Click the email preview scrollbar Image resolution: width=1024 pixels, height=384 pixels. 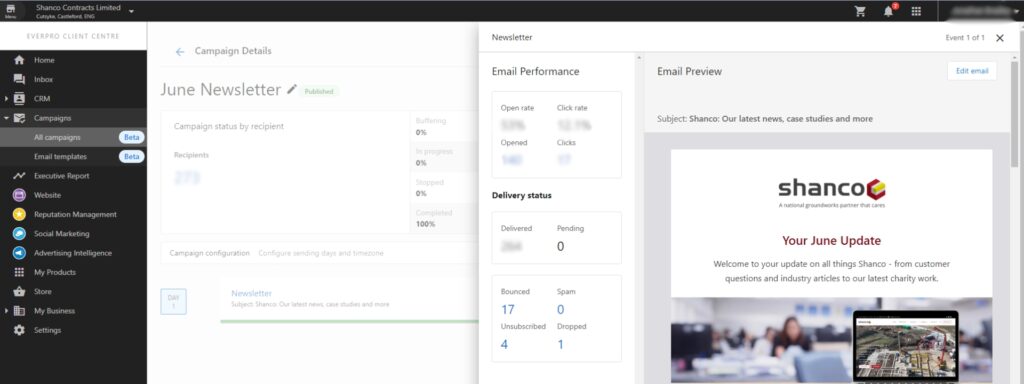click(1014, 114)
